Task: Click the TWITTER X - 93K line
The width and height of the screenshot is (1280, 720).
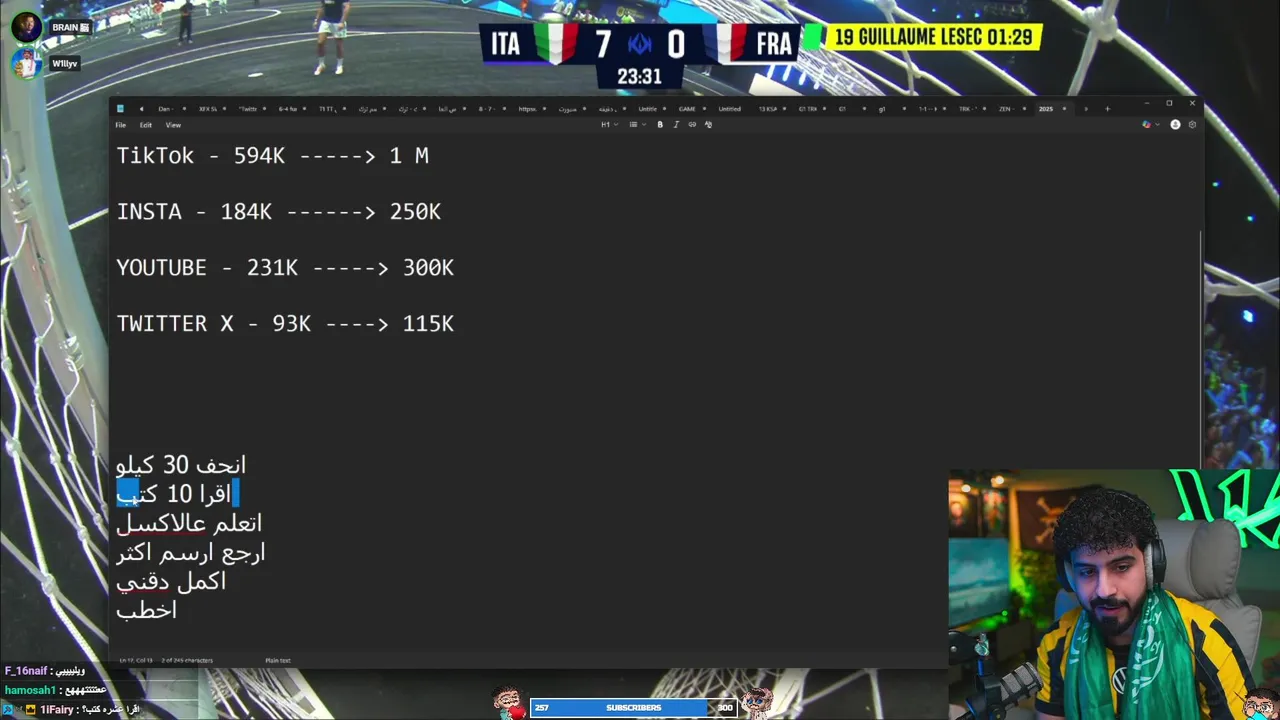Action: pyautogui.click(x=285, y=324)
